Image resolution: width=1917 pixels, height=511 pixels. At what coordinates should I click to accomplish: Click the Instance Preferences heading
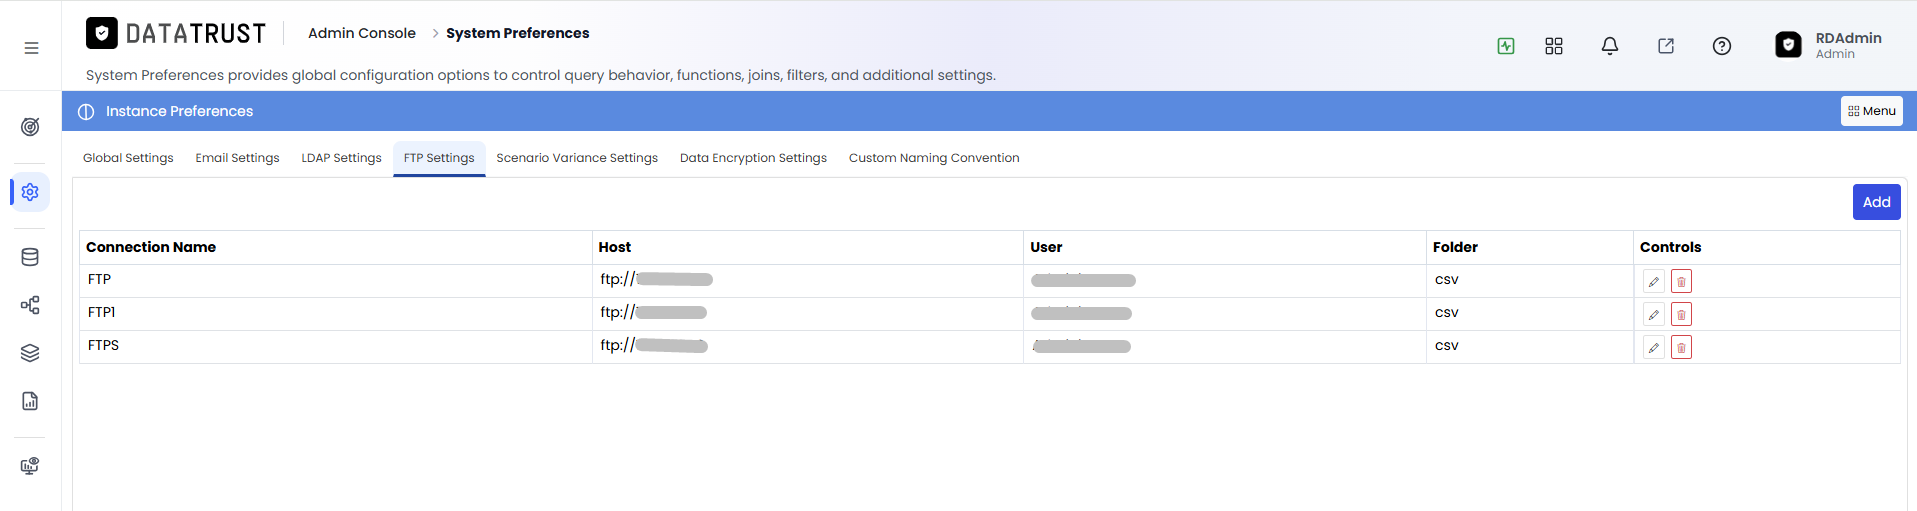pos(179,111)
